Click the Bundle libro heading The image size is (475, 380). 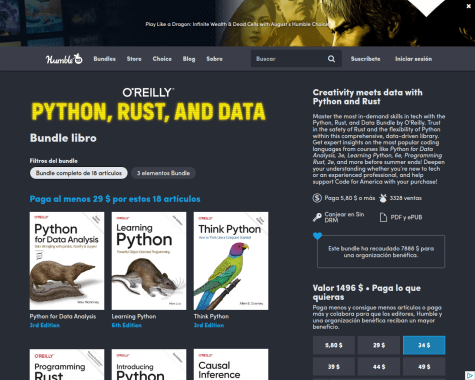(63, 138)
